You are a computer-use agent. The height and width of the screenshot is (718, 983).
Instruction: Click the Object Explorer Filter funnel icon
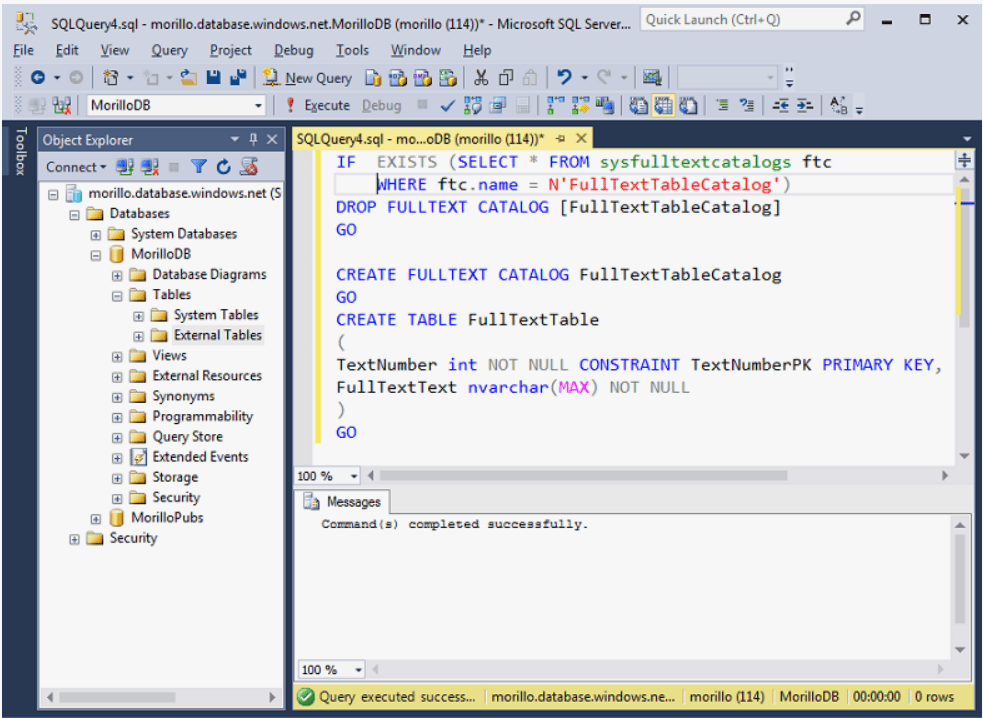click(x=199, y=167)
